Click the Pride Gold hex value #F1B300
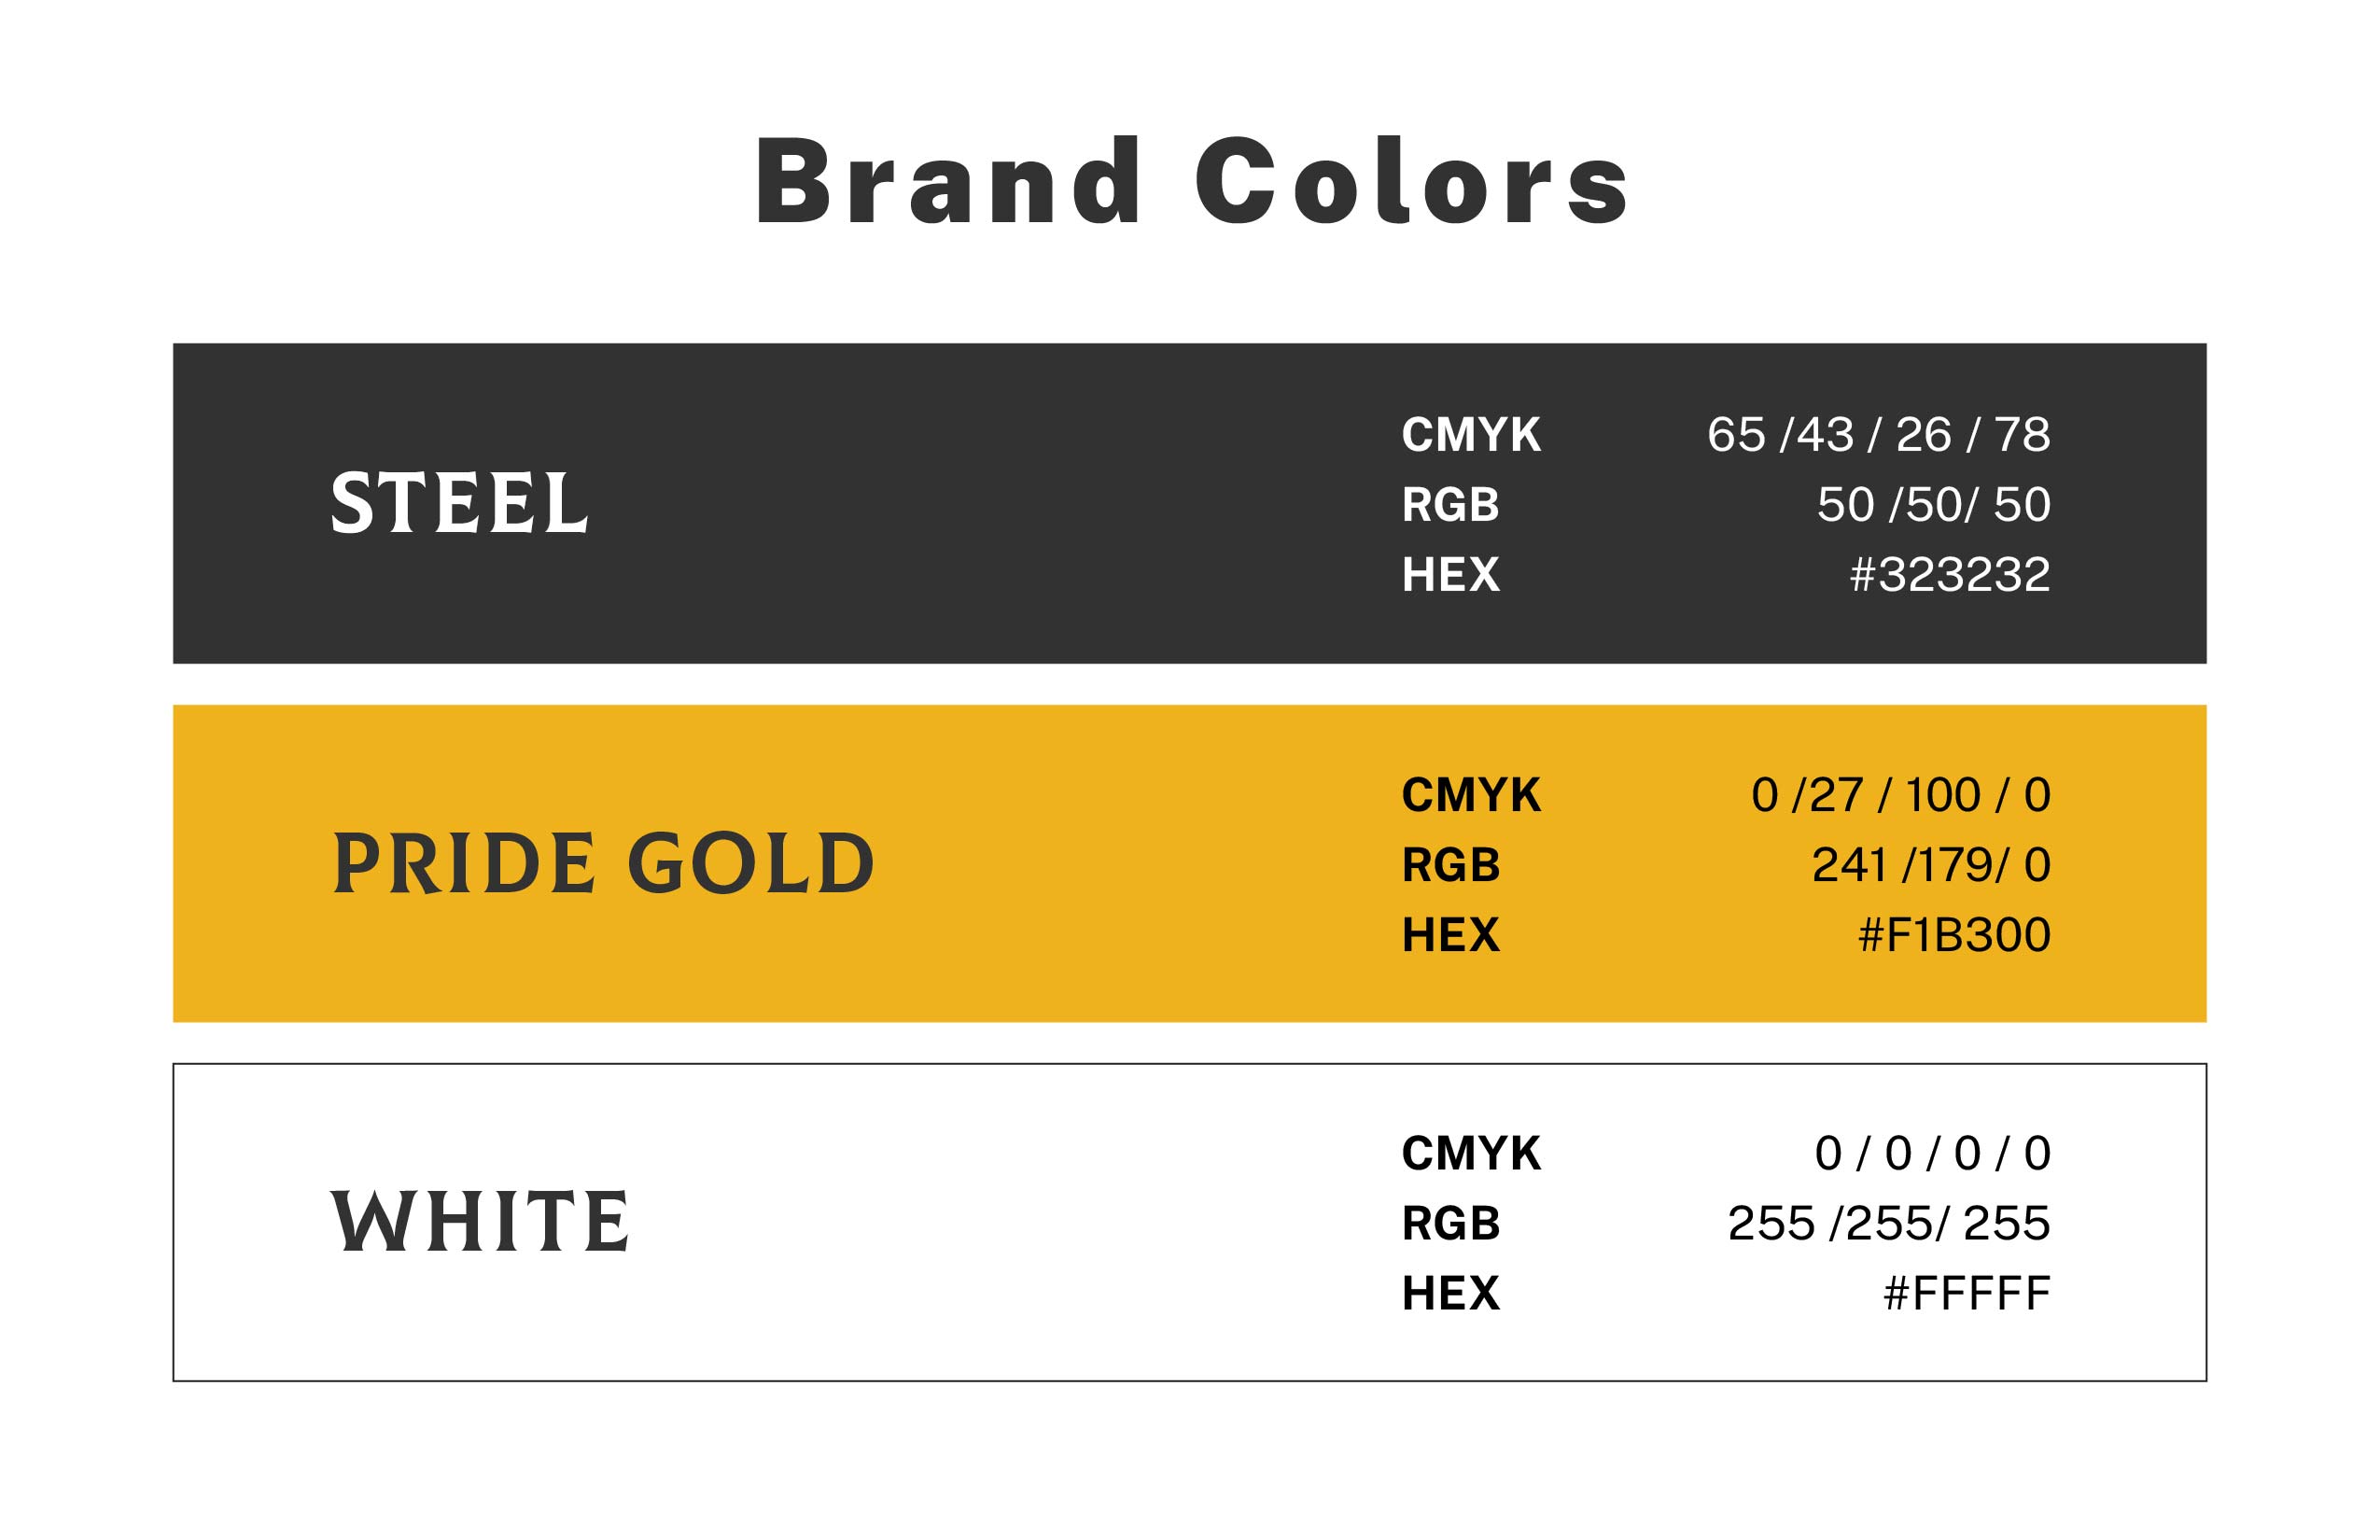This screenshot has width=2380, height=1540. (1953, 935)
